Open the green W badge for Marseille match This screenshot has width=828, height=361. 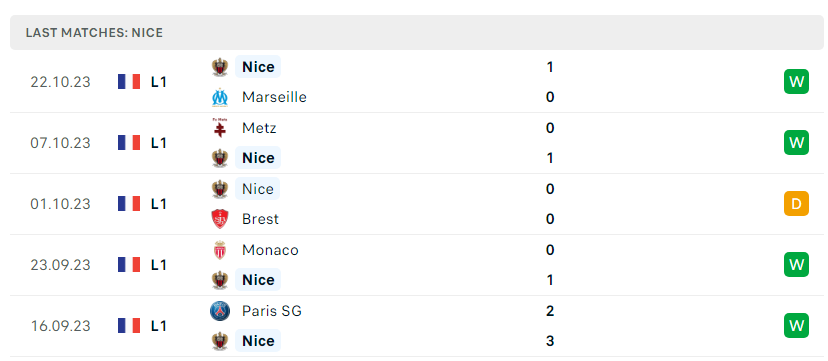click(796, 81)
